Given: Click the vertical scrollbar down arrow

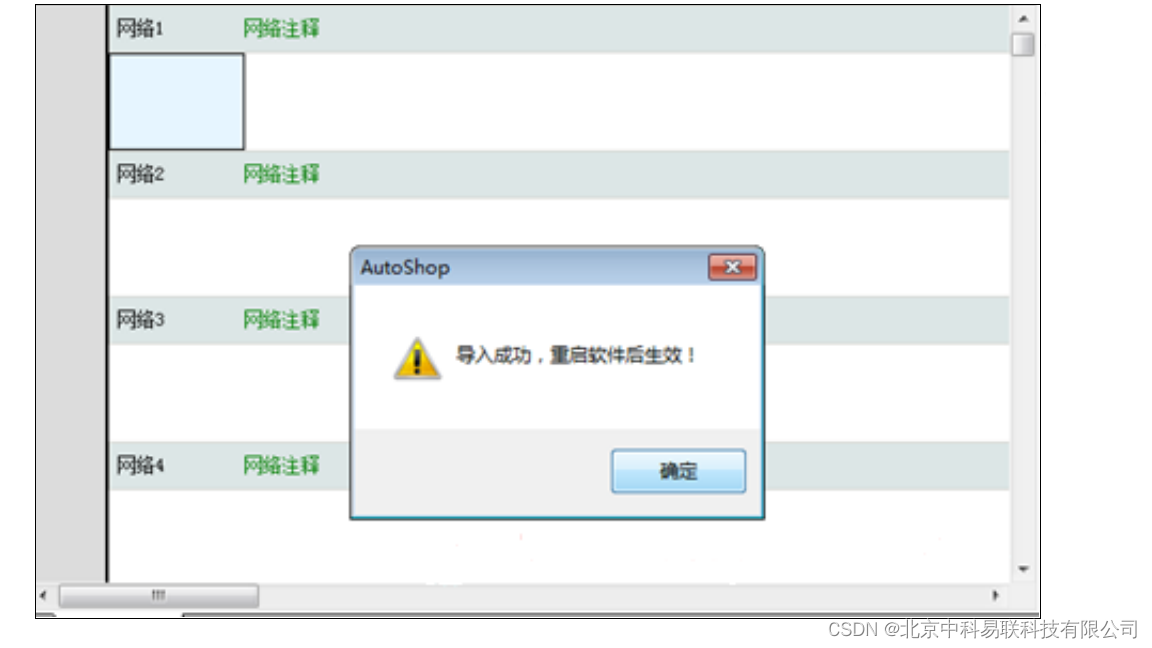Looking at the screenshot, I should (x=1023, y=569).
